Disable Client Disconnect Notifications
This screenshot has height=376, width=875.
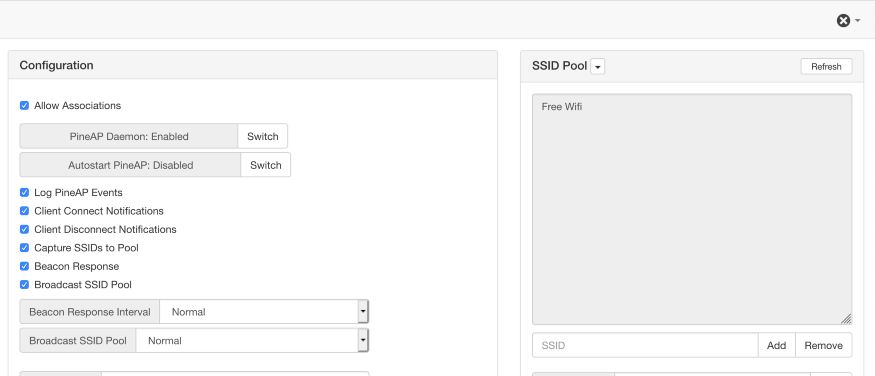(25, 229)
